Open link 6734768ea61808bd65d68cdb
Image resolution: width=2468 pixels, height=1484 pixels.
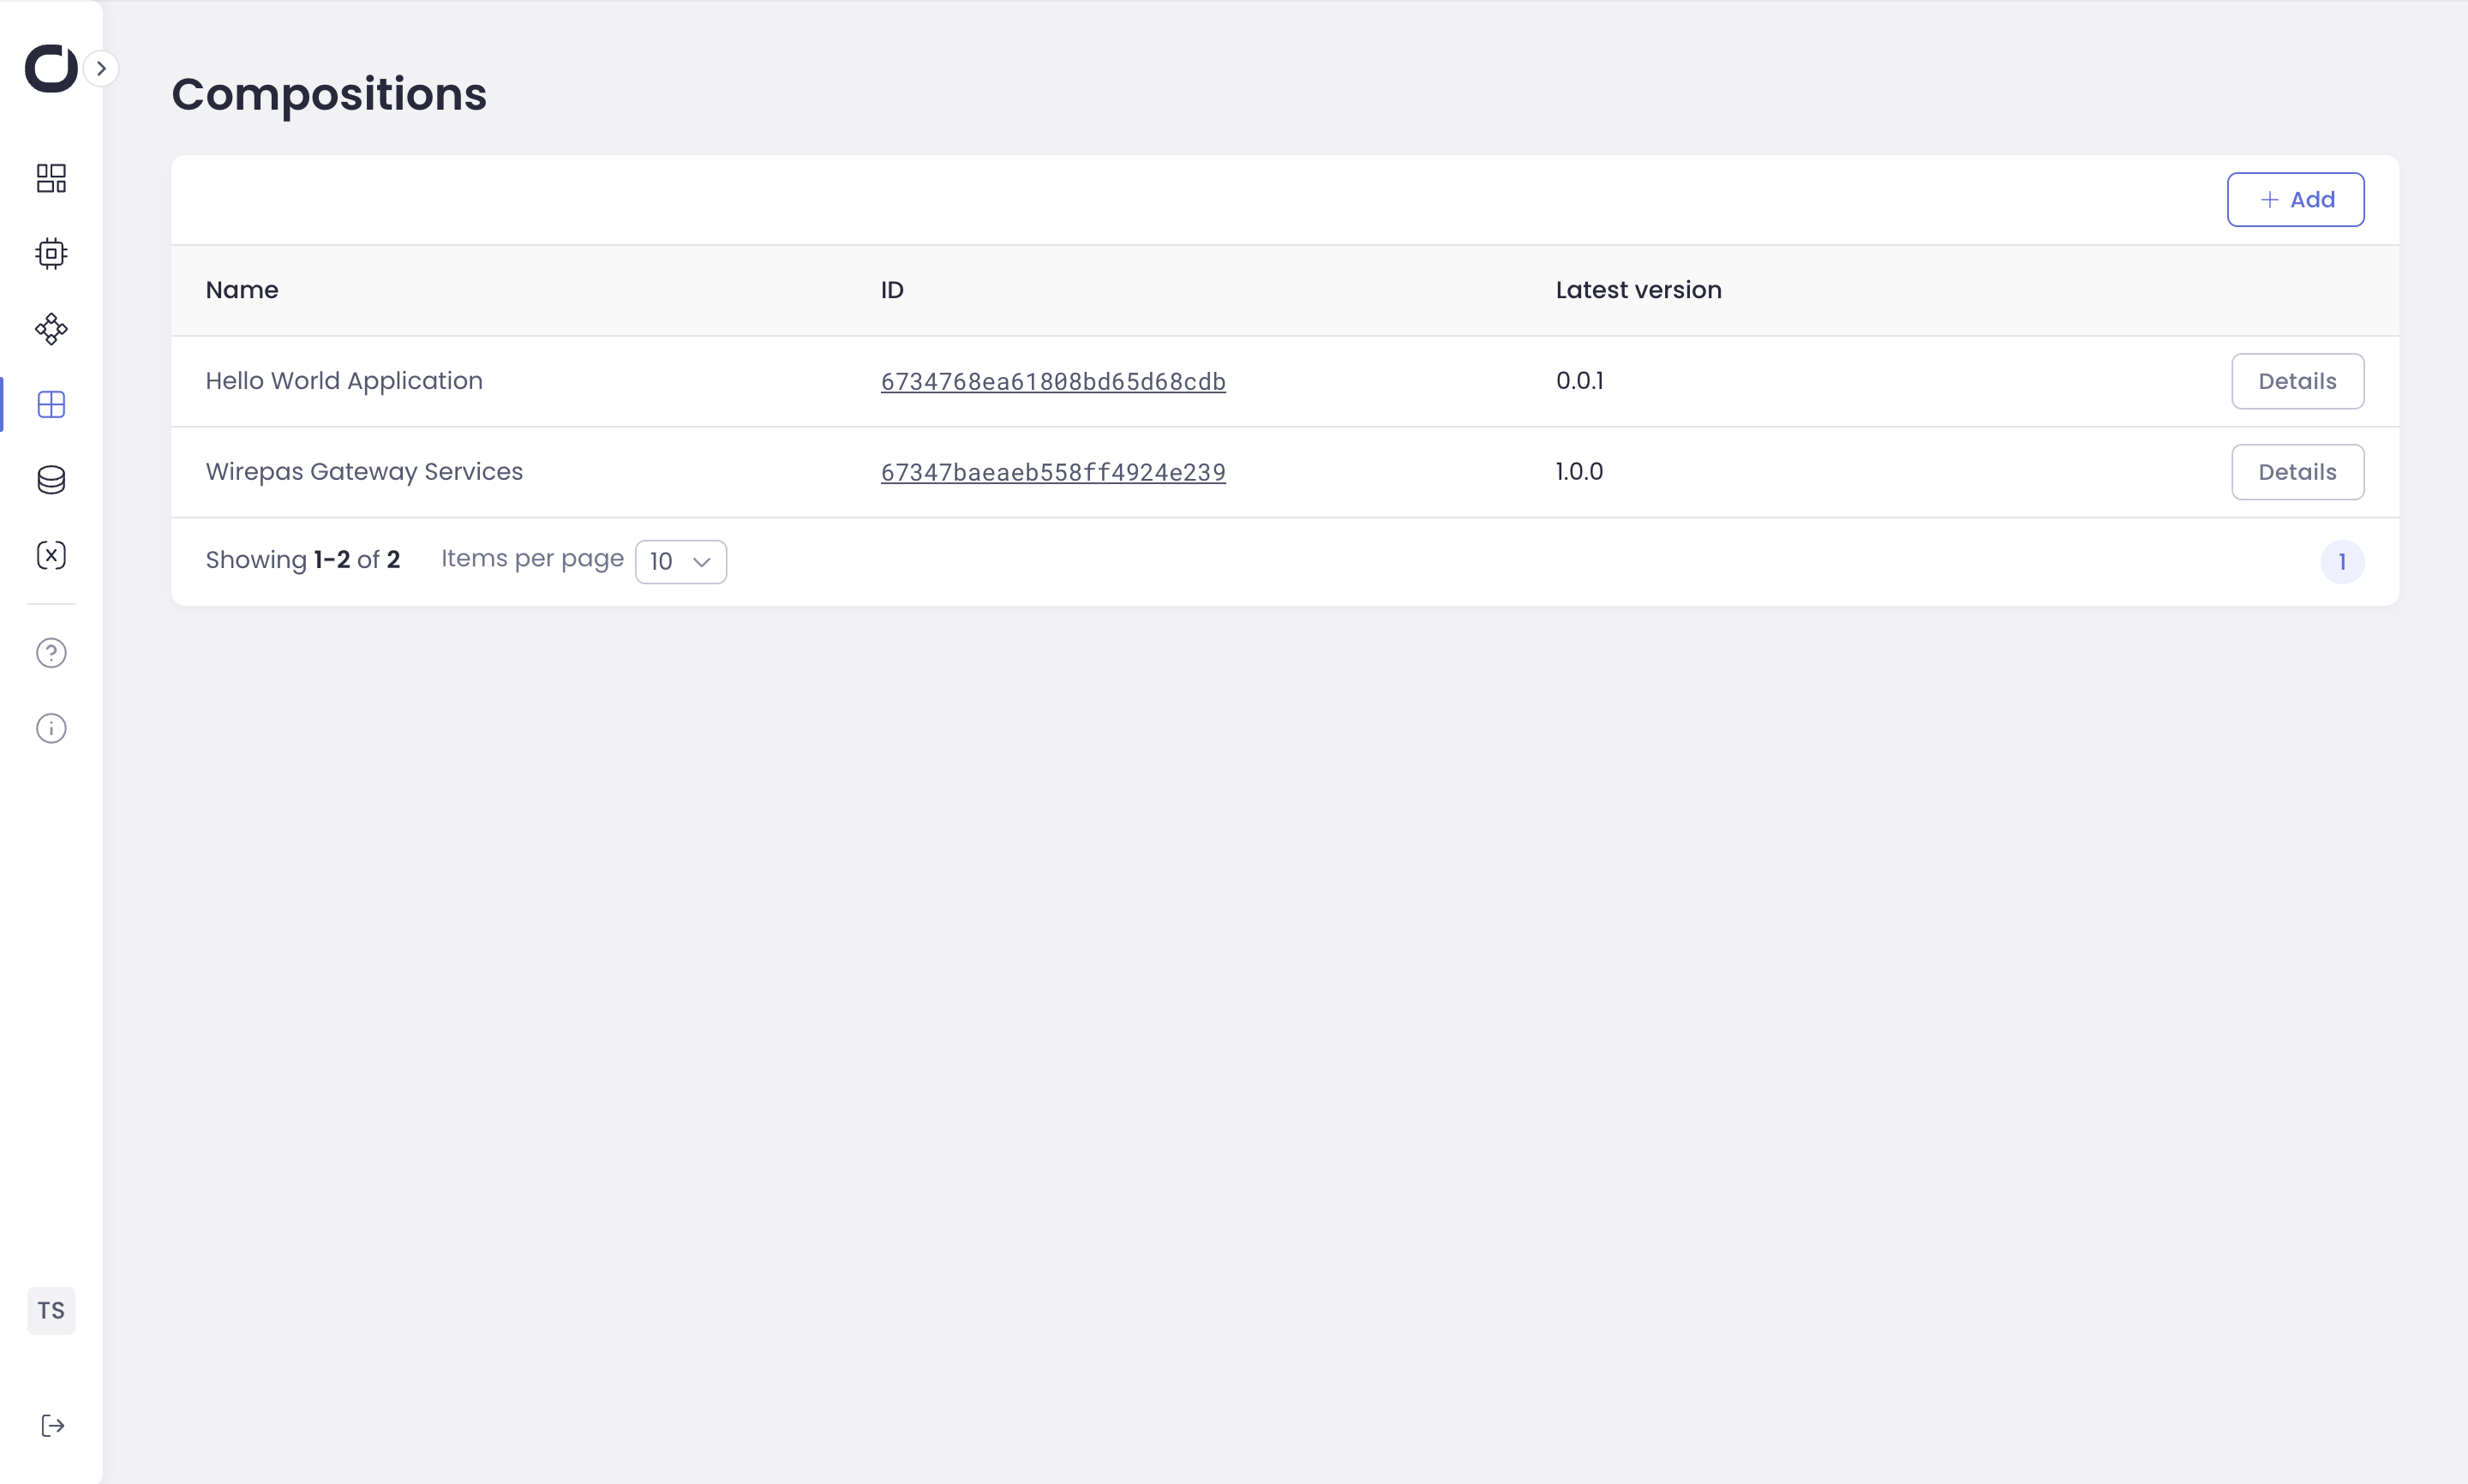point(1053,381)
